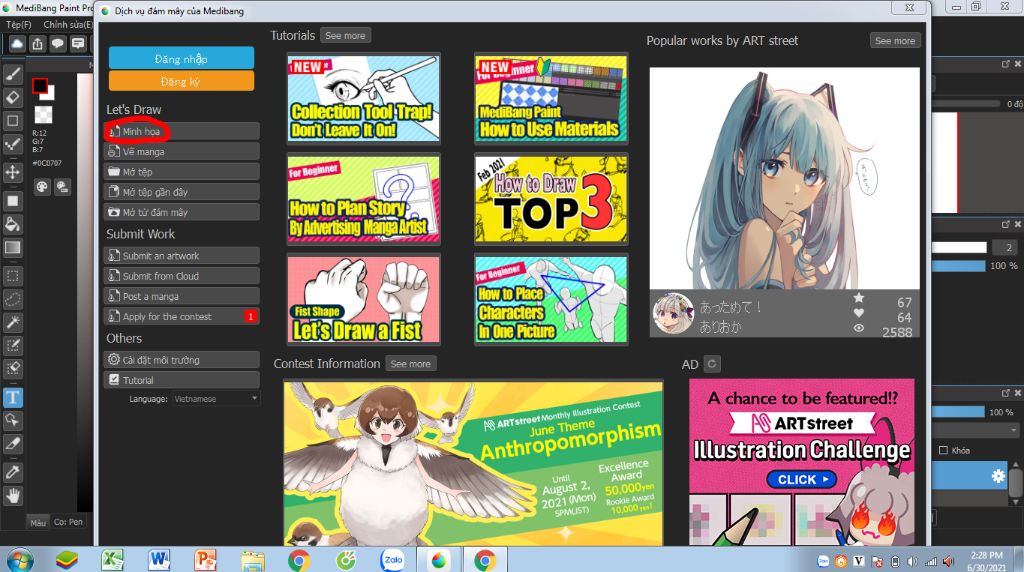Select the Hand pan tool
The image size is (1024, 572).
click(12, 496)
